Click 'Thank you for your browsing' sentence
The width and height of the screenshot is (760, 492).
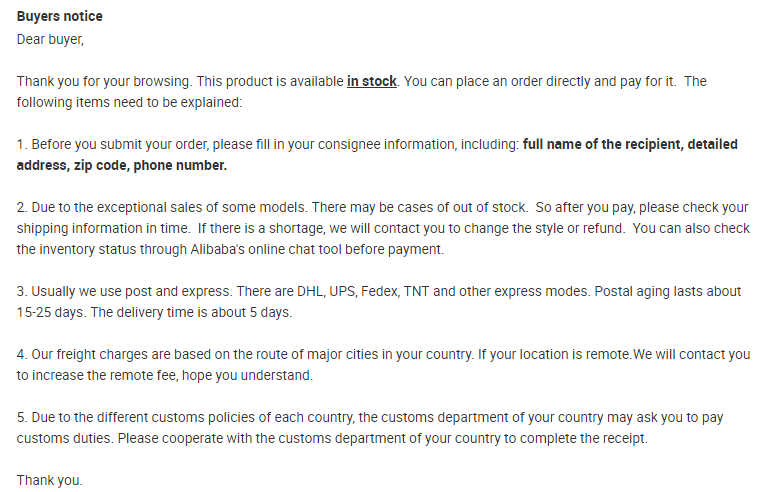click(x=104, y=81)
